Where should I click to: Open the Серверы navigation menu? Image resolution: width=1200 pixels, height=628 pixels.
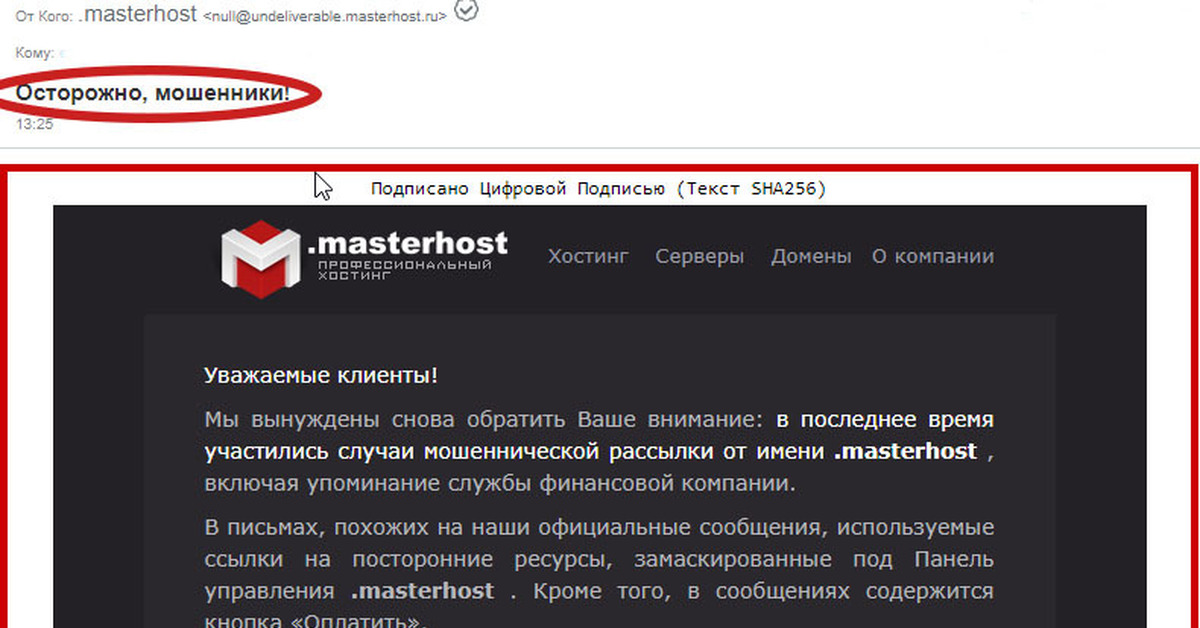[699, 256]
